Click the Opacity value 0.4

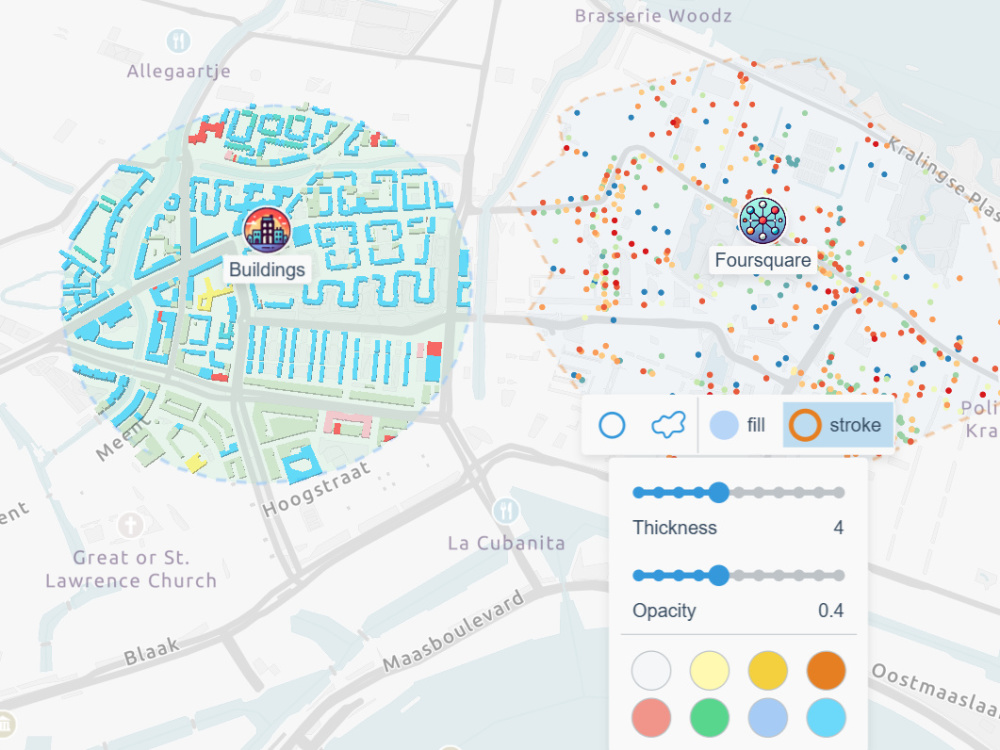point(830,610)
